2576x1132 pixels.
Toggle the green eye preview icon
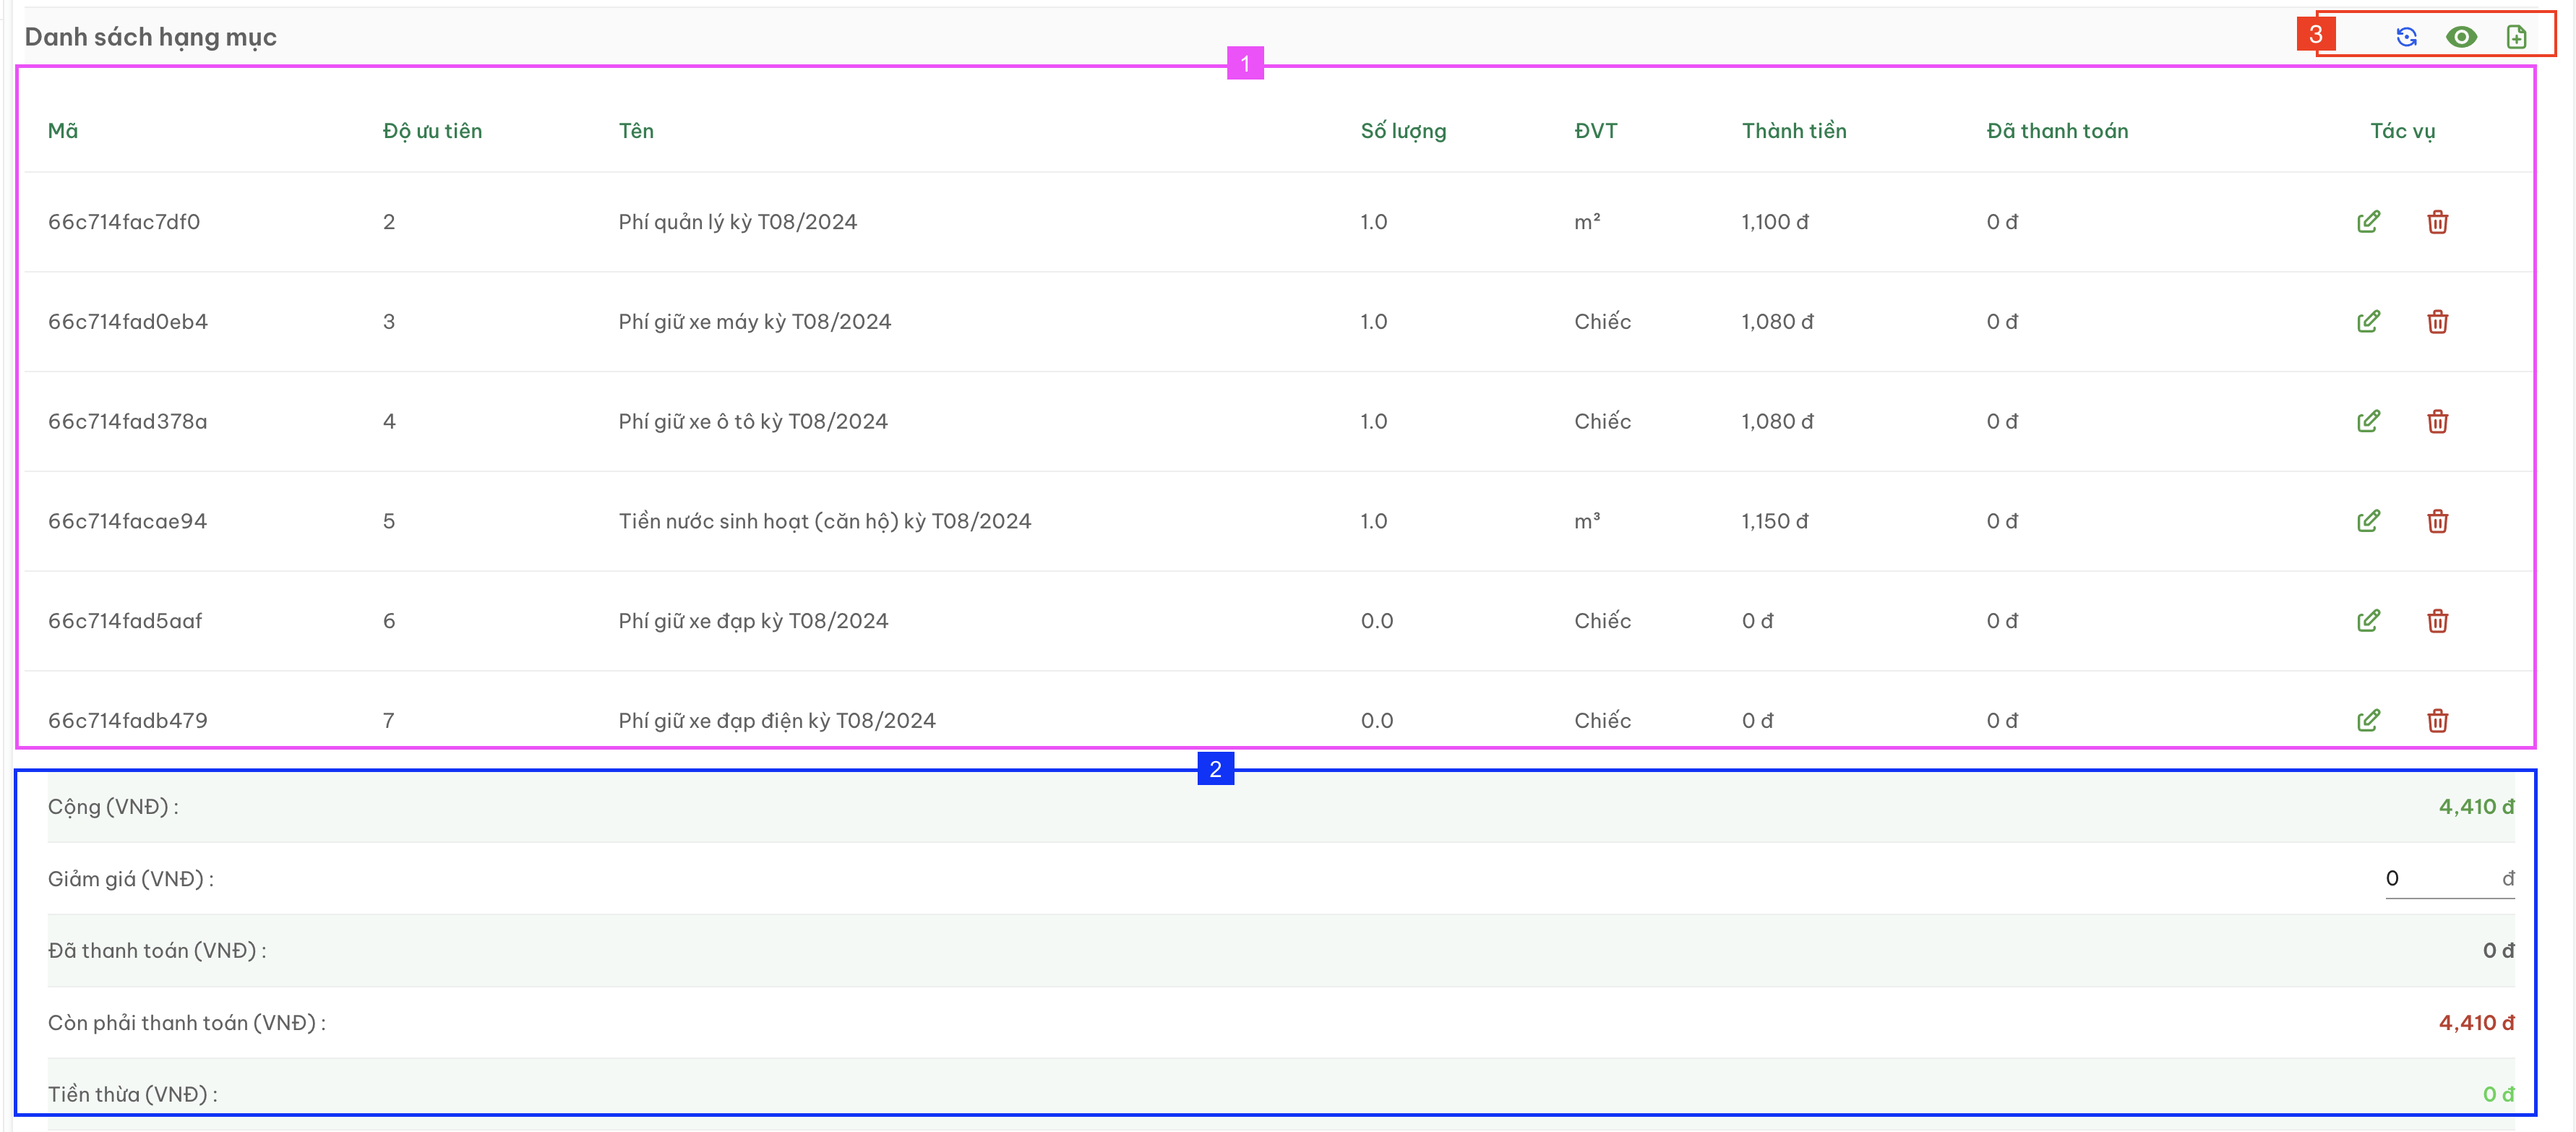[x=2461, y=37]
